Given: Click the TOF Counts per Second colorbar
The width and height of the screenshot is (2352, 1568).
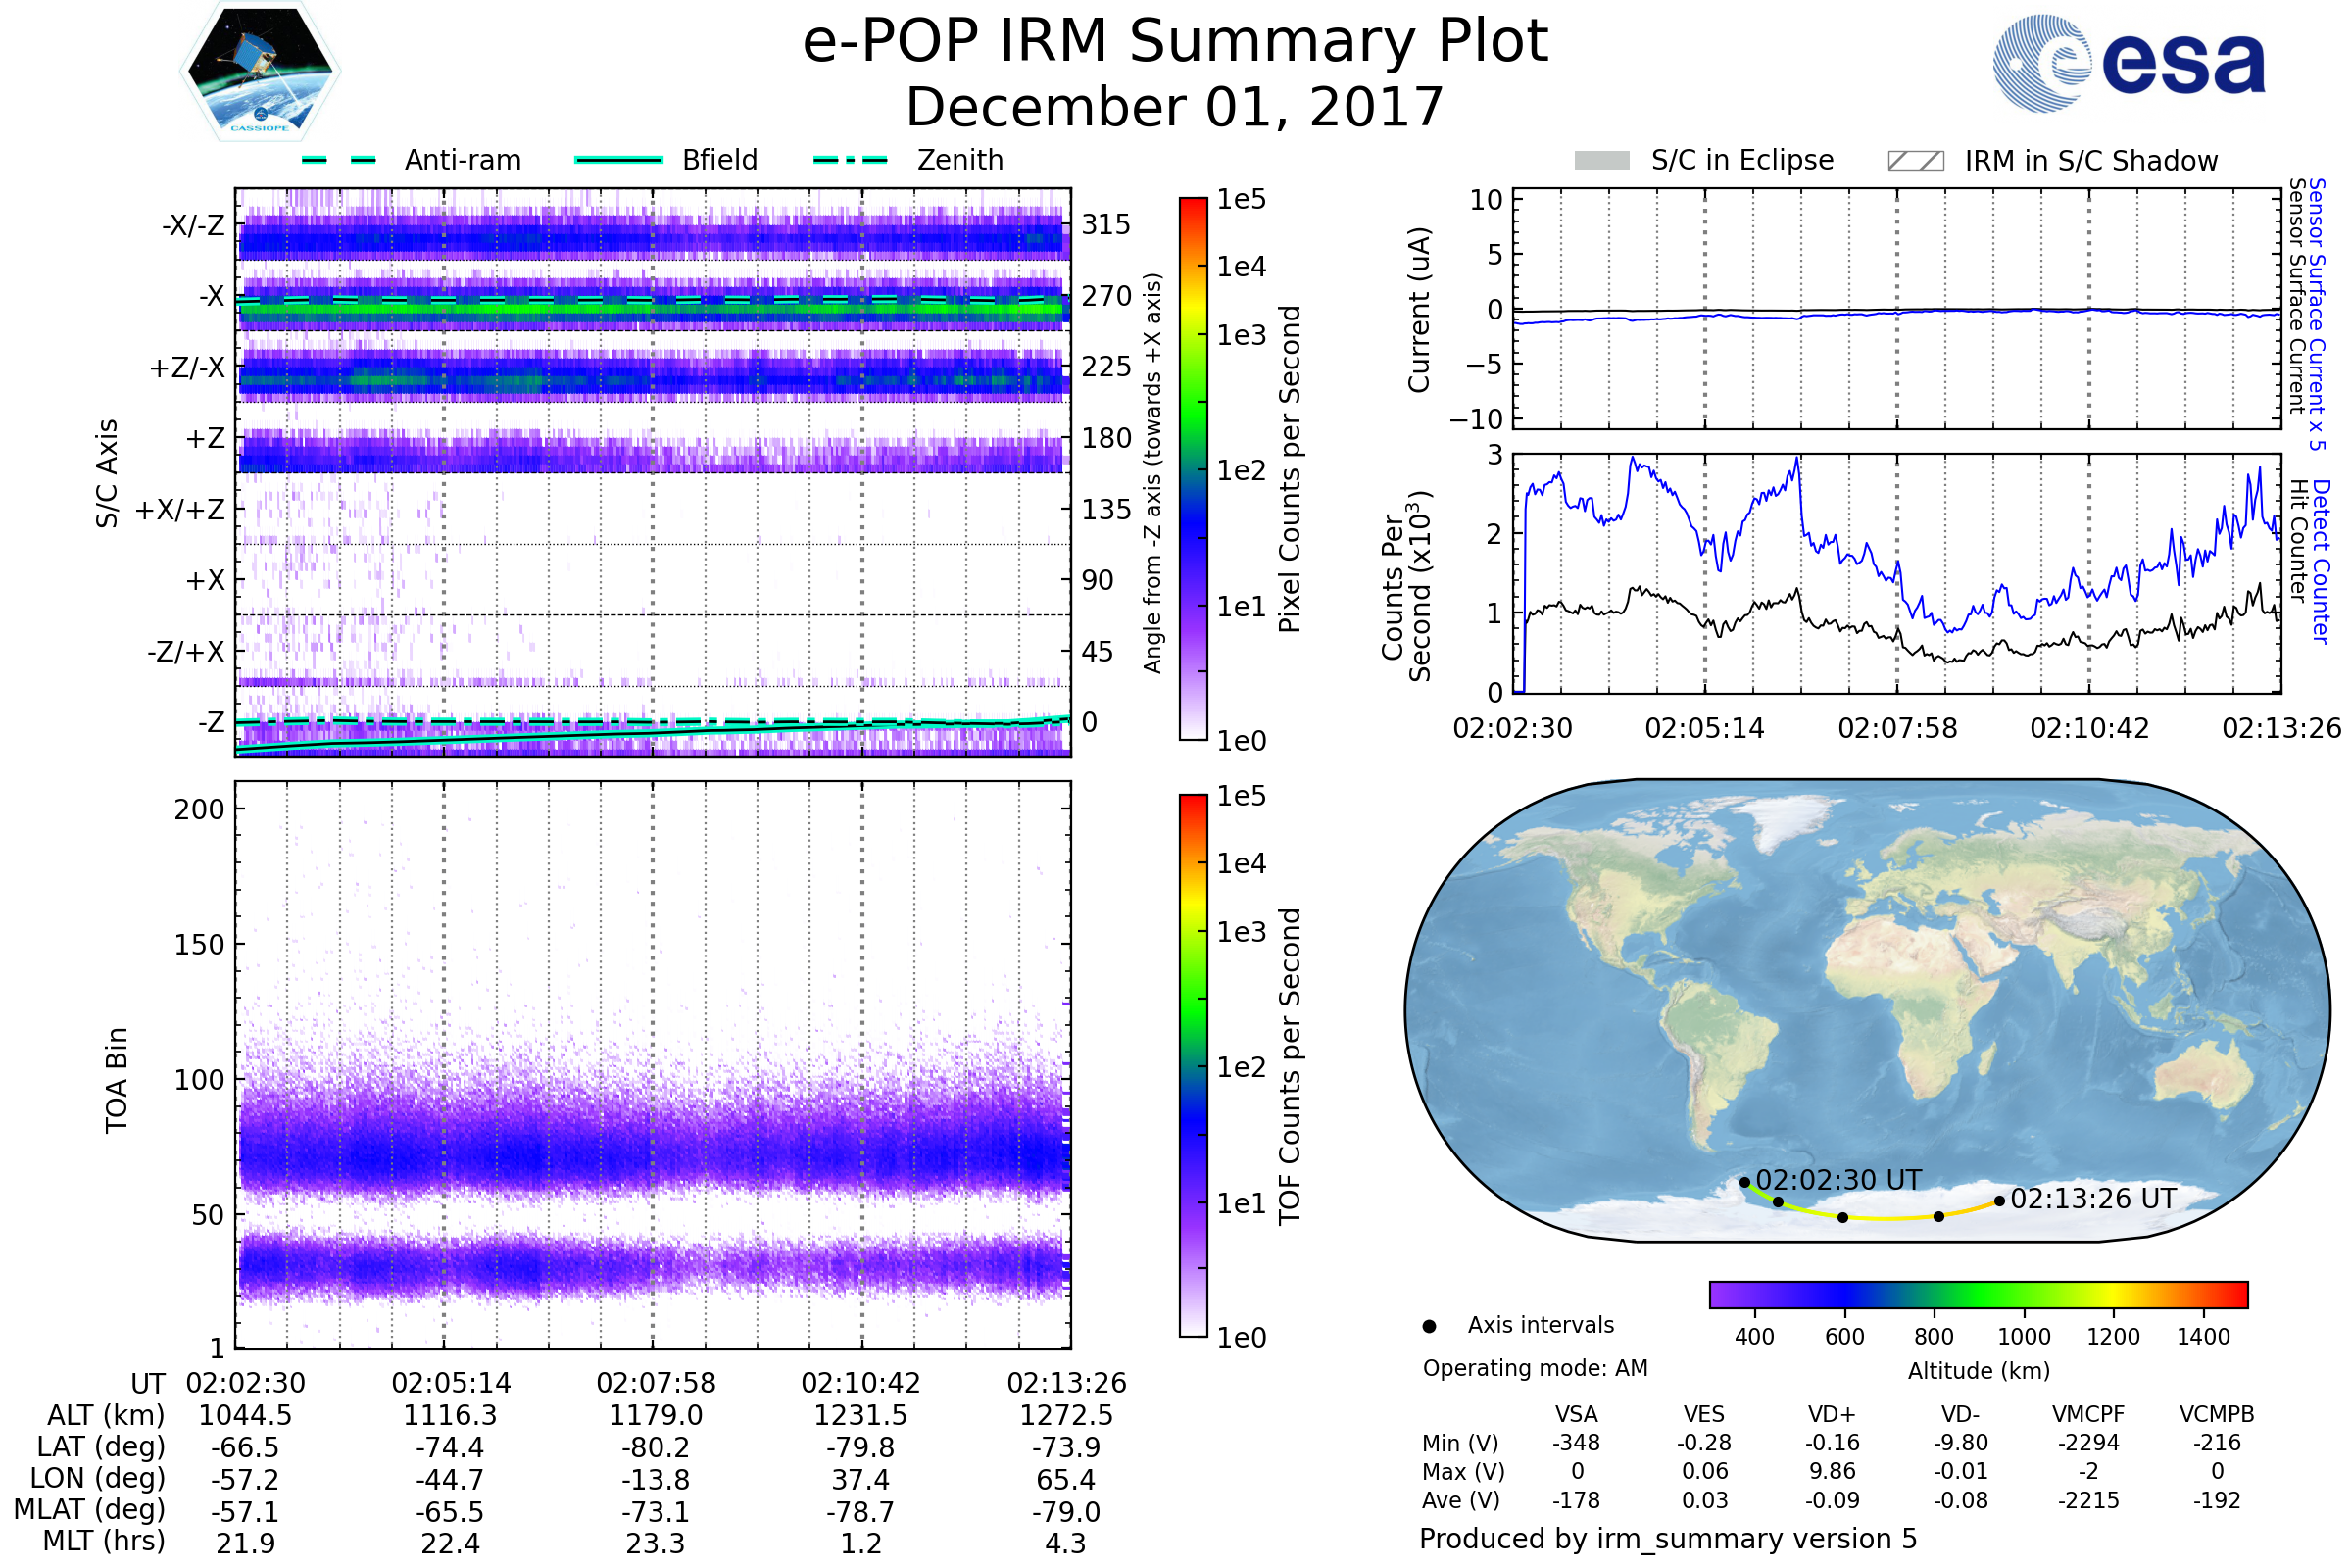Looking at the screenshot, I should click(x=1193, y=1065).
